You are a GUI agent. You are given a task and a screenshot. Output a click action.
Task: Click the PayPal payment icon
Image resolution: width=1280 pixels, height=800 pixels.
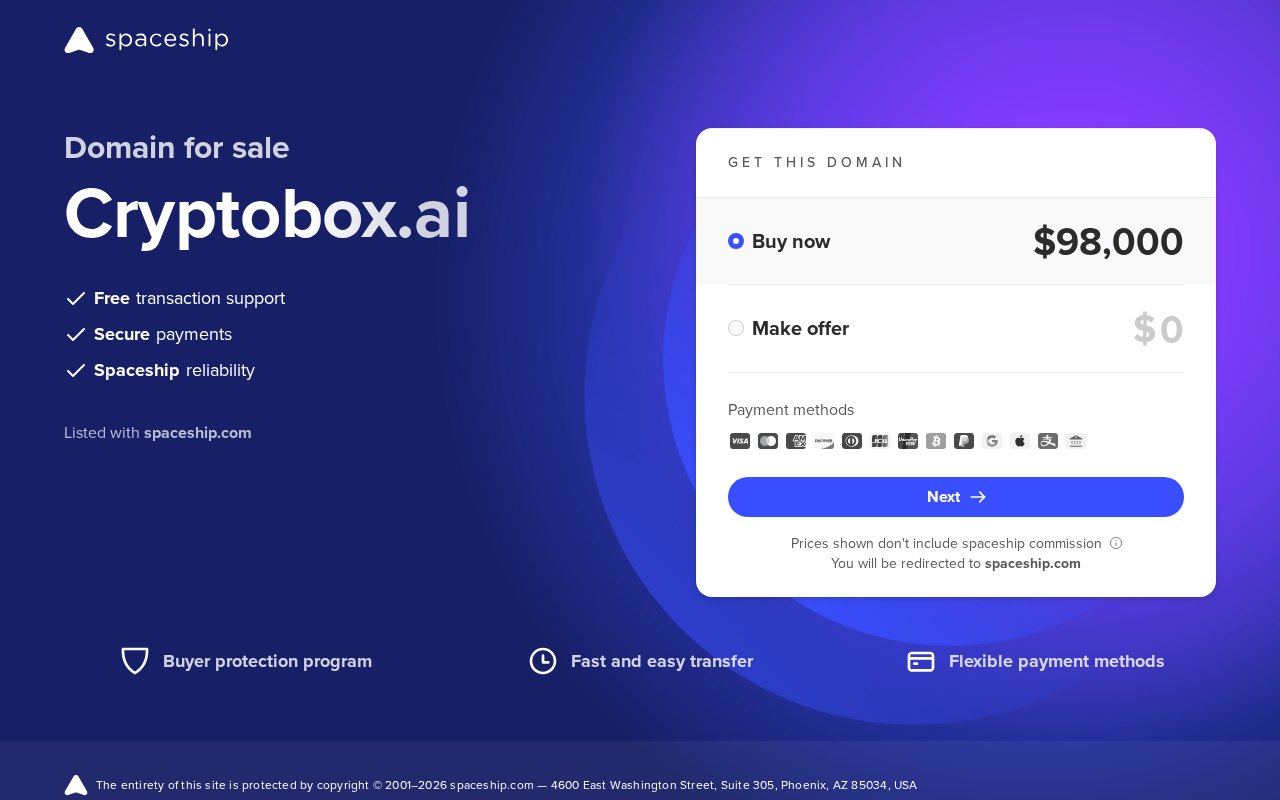964,441
